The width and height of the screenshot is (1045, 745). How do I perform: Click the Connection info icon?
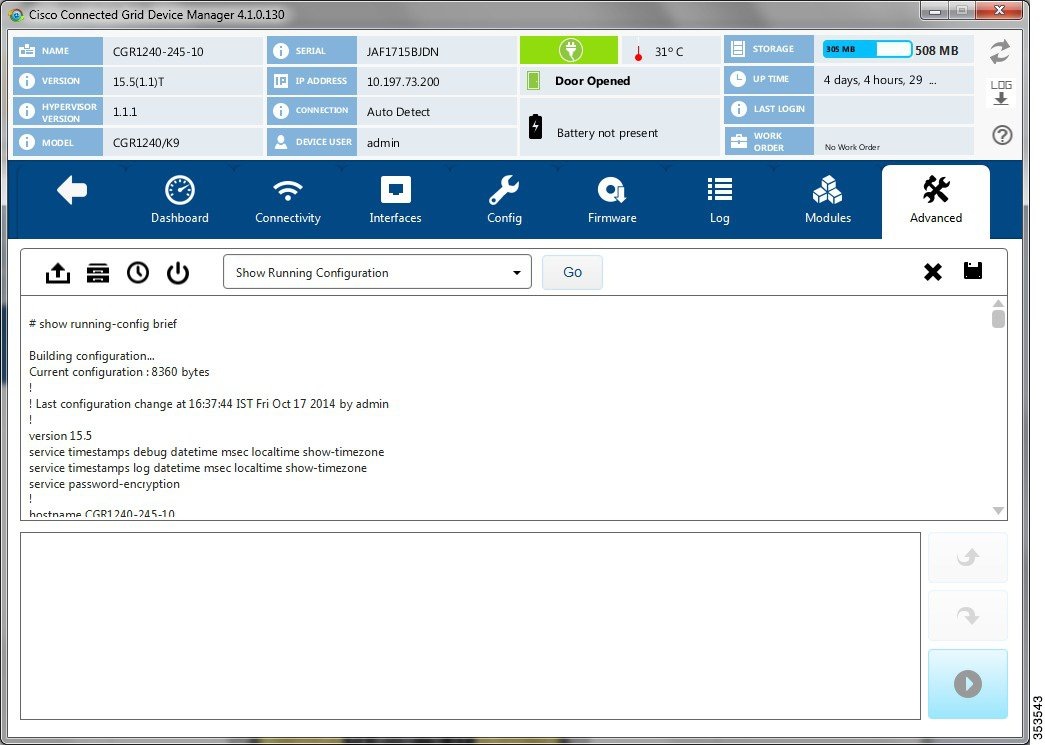pos(281,111)
